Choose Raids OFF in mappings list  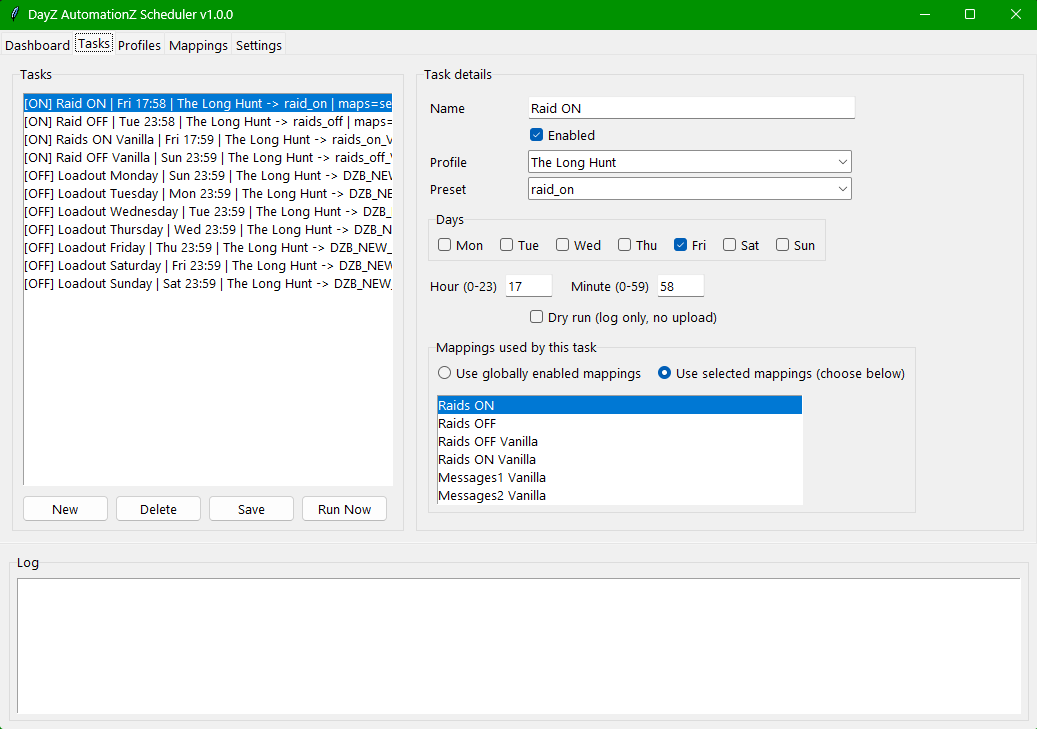click(620, 423)
